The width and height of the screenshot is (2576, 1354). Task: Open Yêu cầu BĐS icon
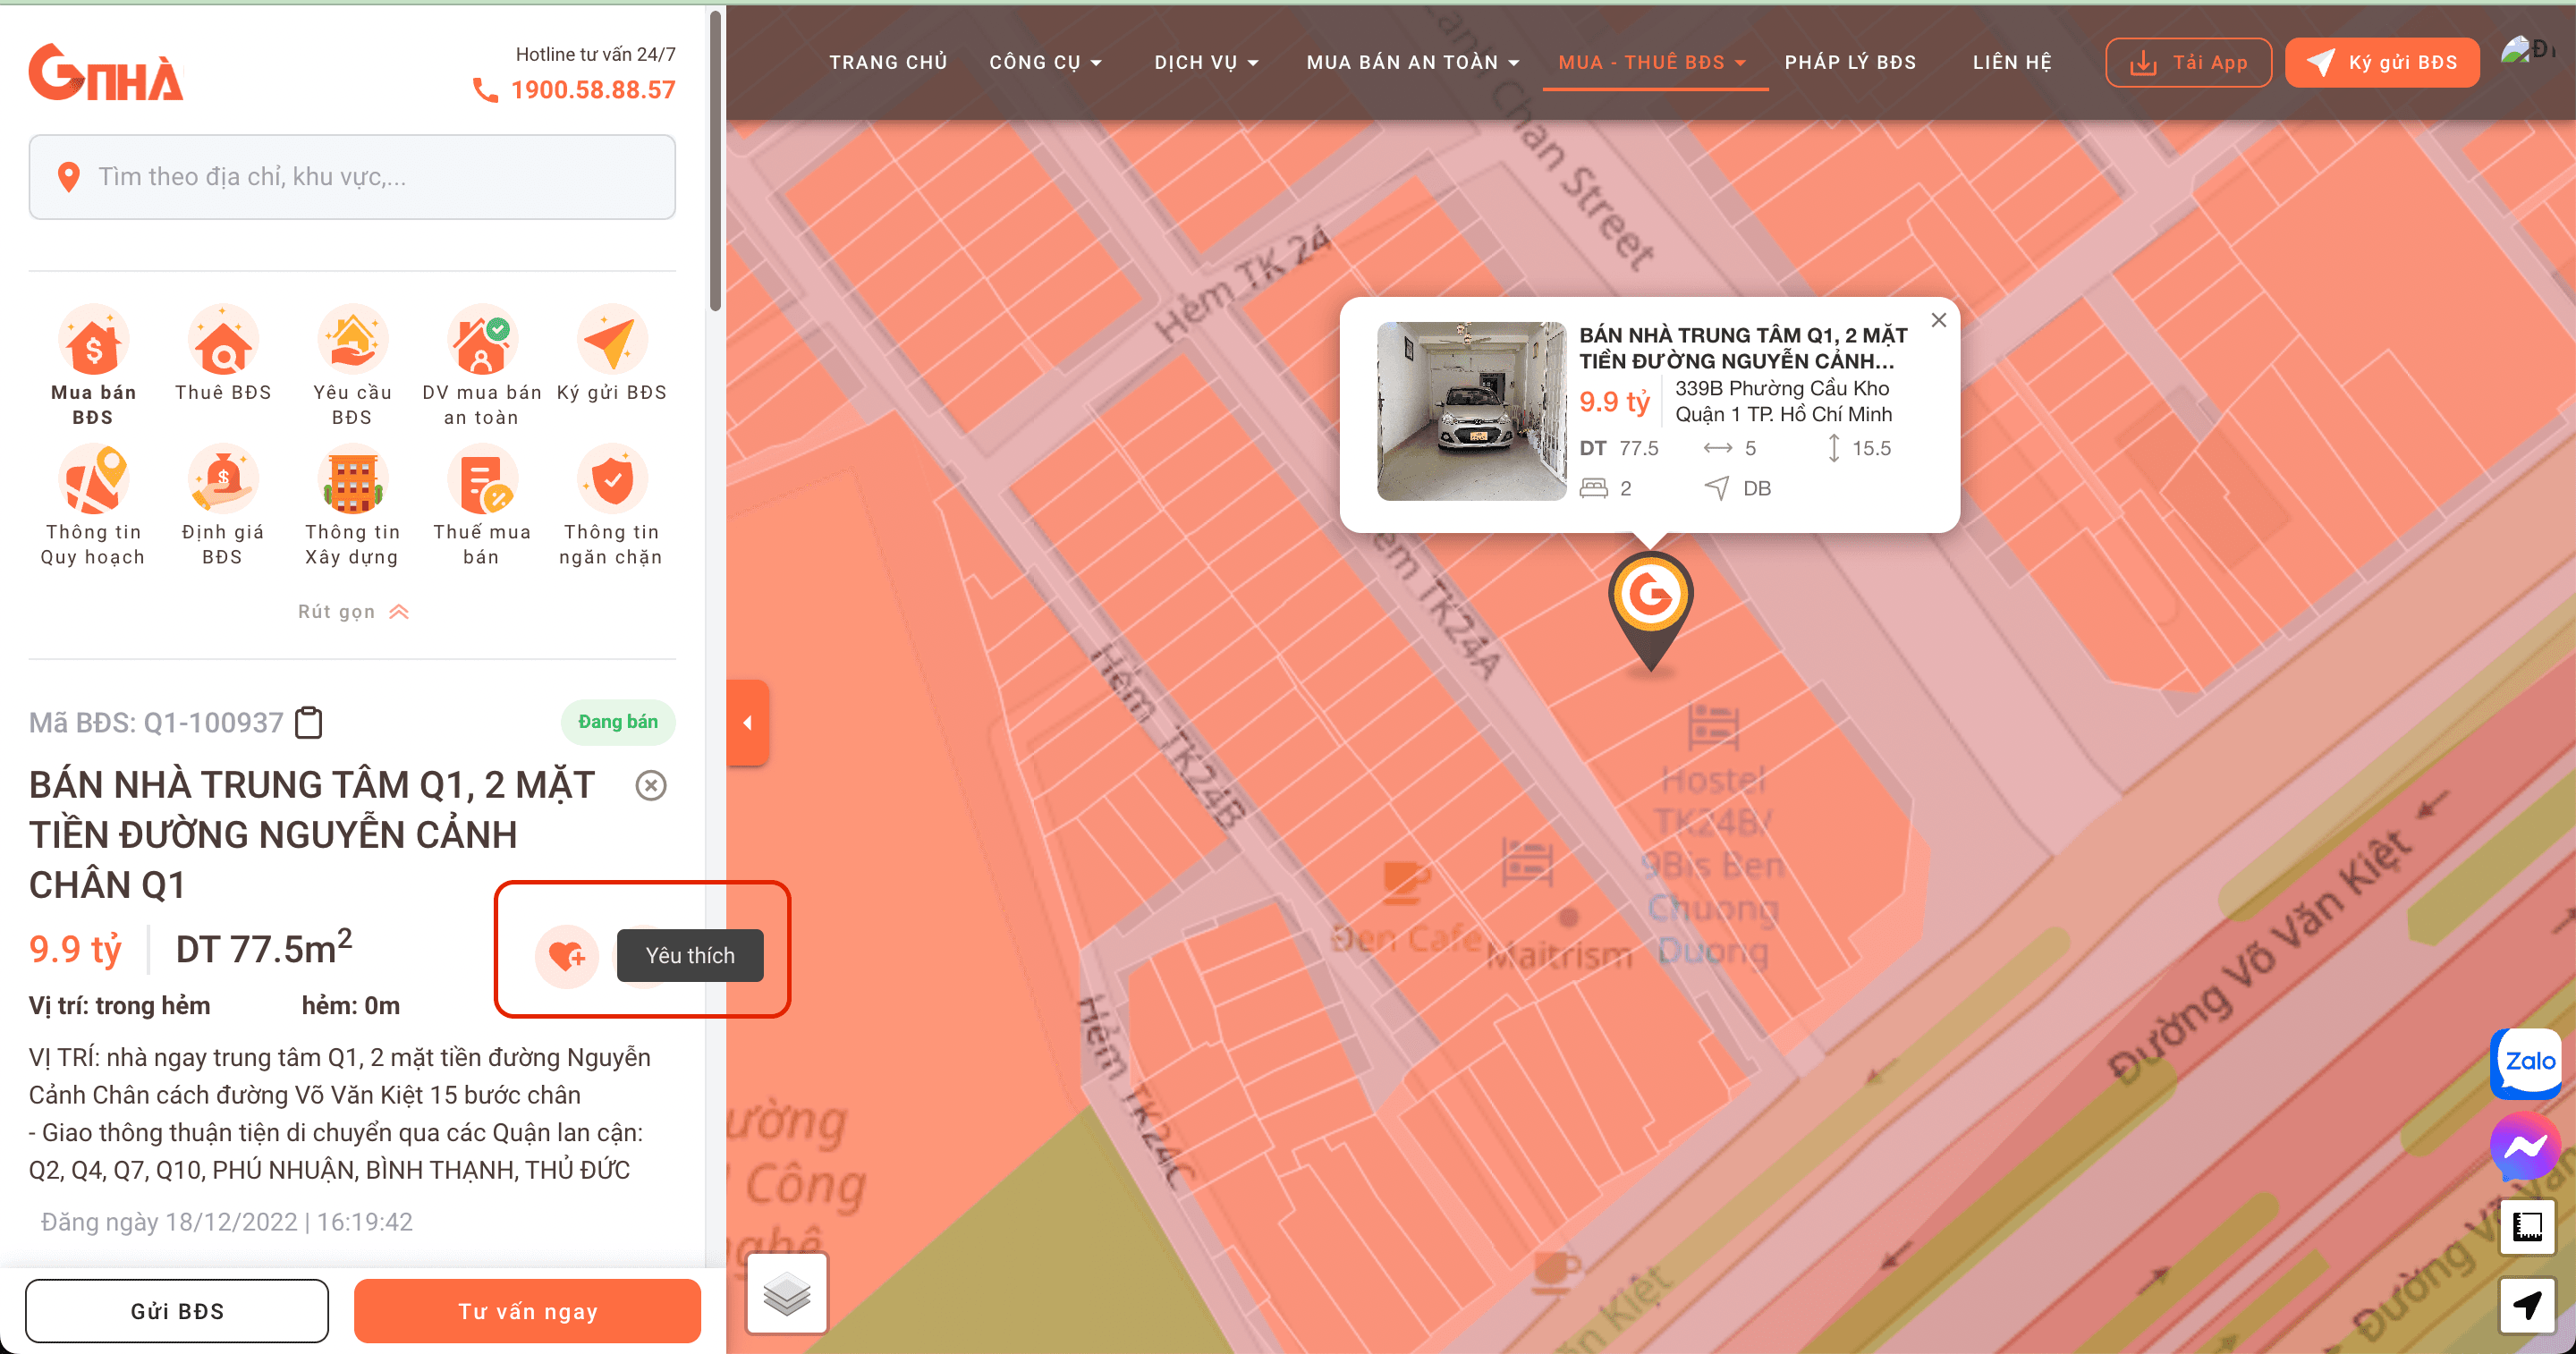pyautogui.click(x=352, y=341)
